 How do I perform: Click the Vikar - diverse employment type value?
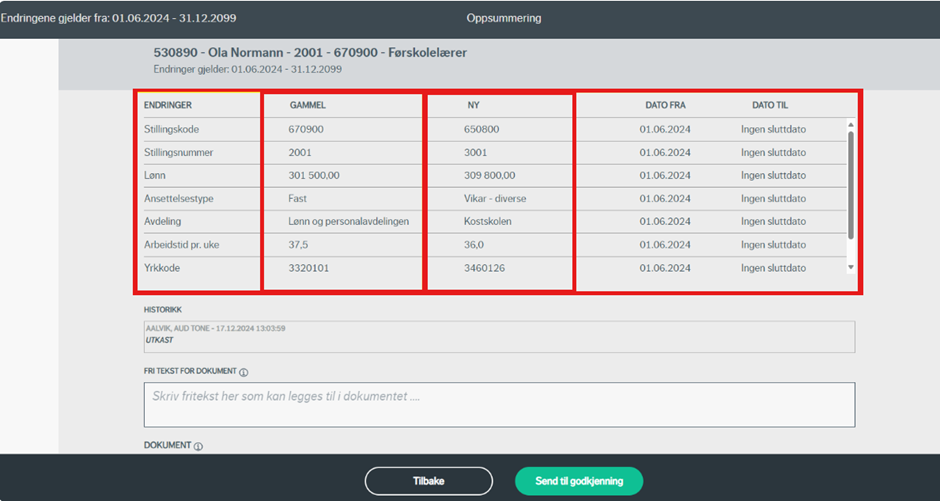tap(495, 199)
